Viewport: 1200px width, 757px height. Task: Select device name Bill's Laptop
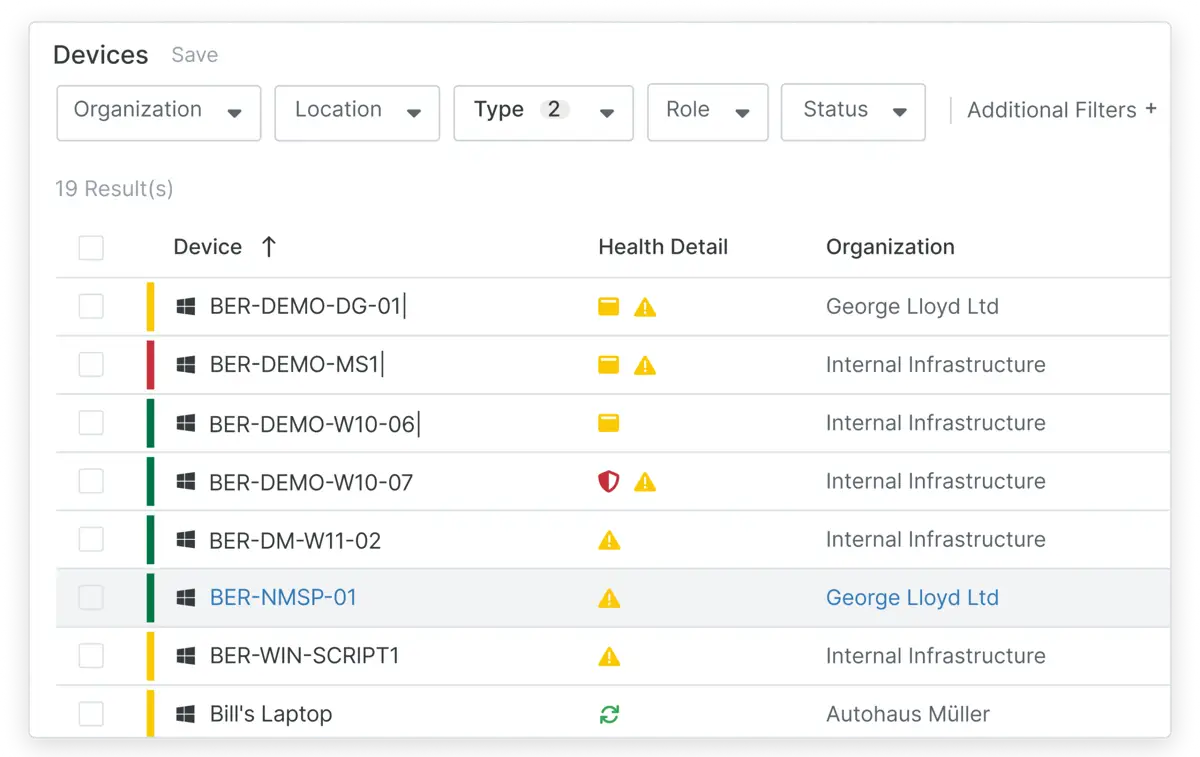(271, 714)
